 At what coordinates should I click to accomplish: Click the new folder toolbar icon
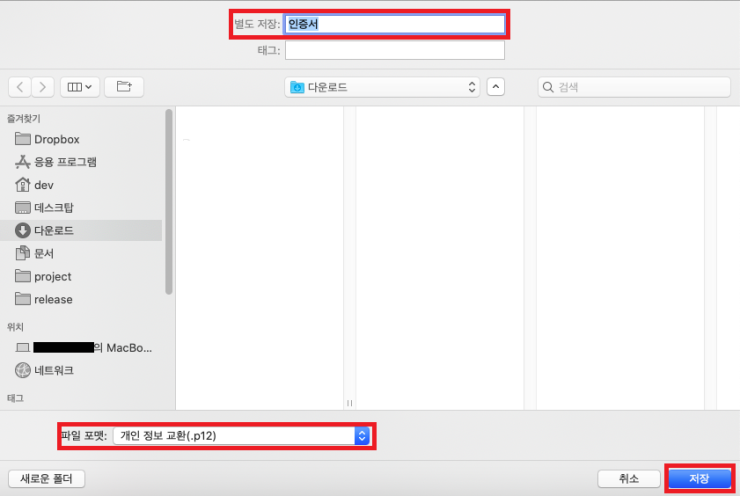click(x=124, y=87)
